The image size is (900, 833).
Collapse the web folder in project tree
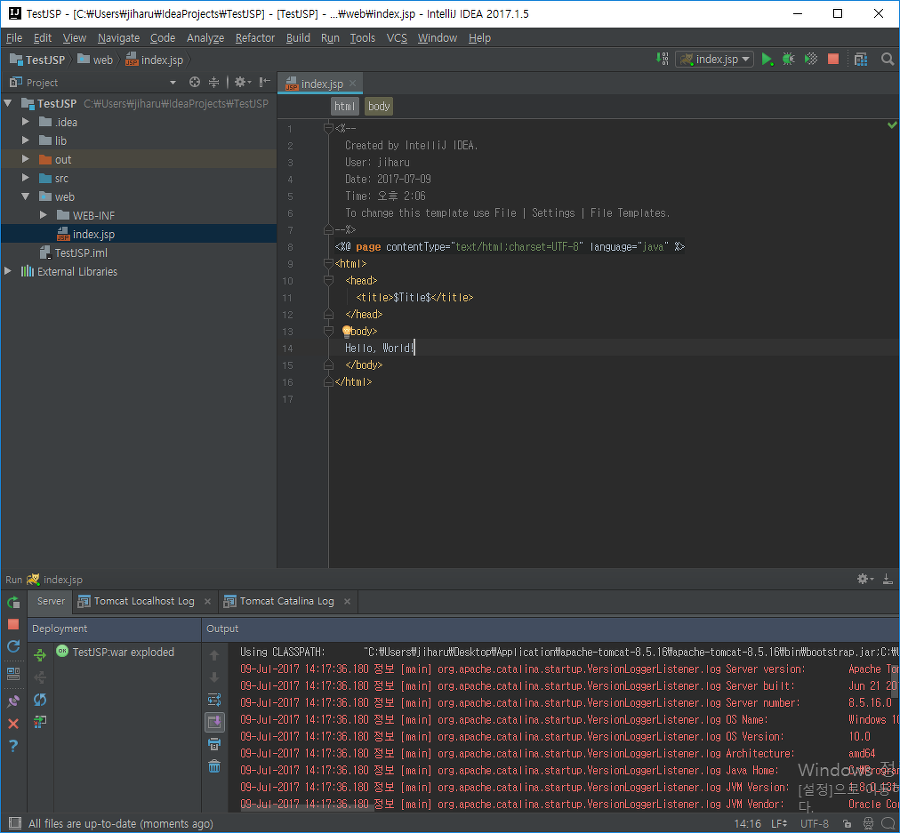coord(25,196)
